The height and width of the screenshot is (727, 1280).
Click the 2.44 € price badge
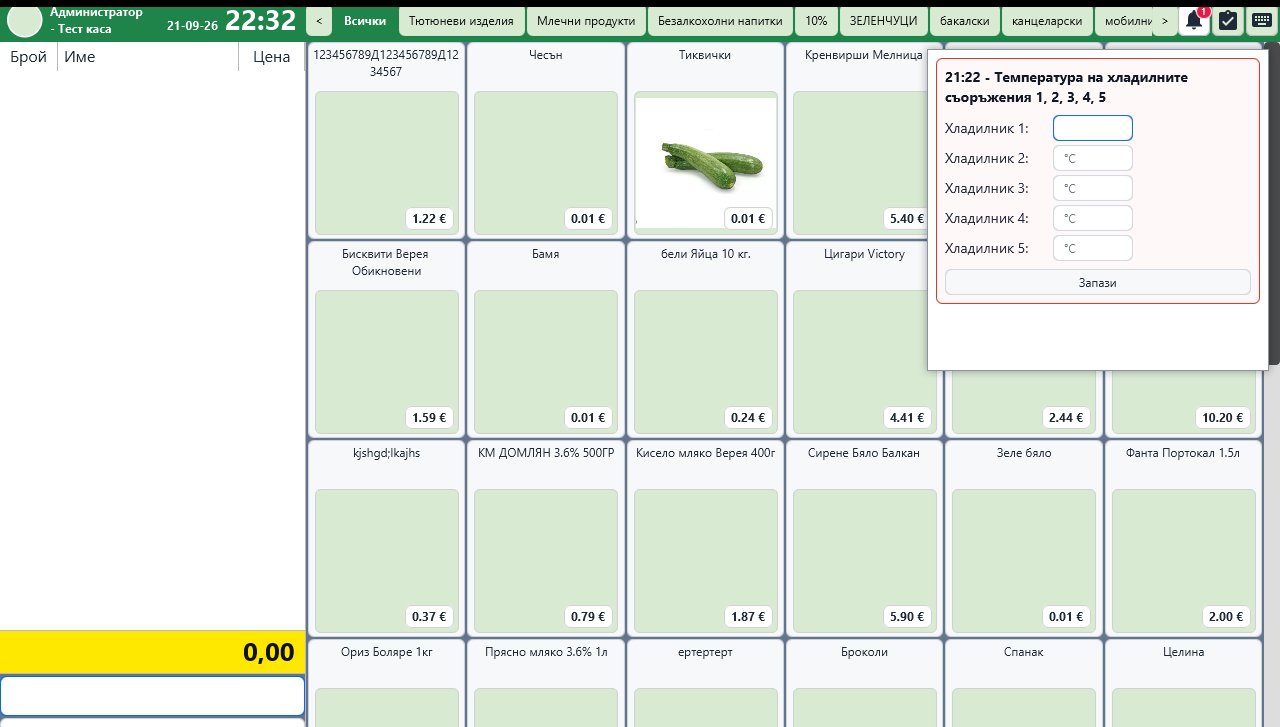(x=1067, y=418)
